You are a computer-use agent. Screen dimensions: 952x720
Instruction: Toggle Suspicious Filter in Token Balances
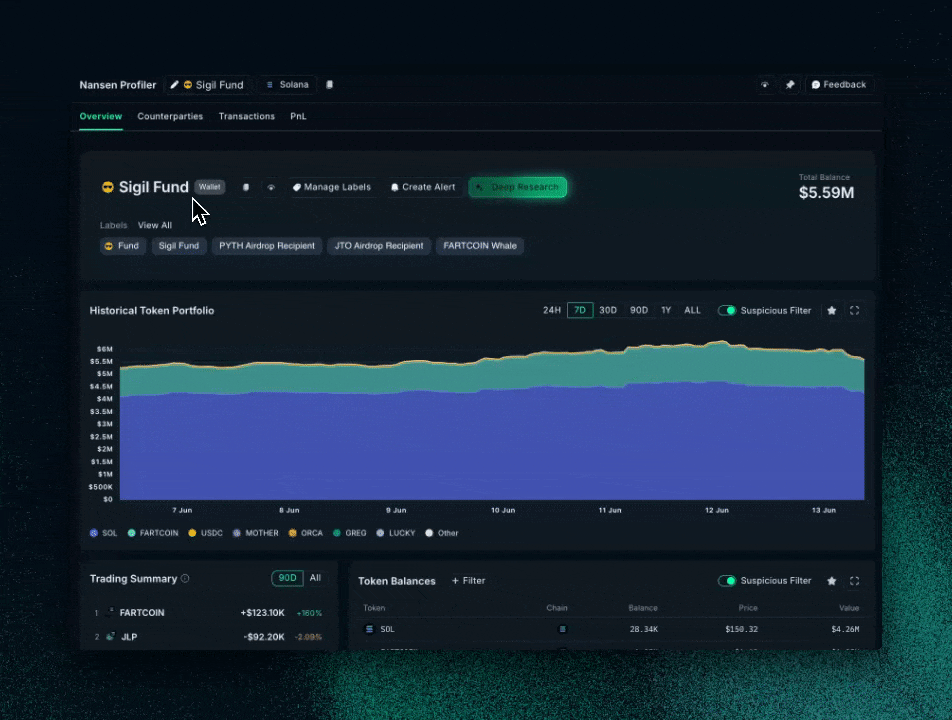[727, 581]
